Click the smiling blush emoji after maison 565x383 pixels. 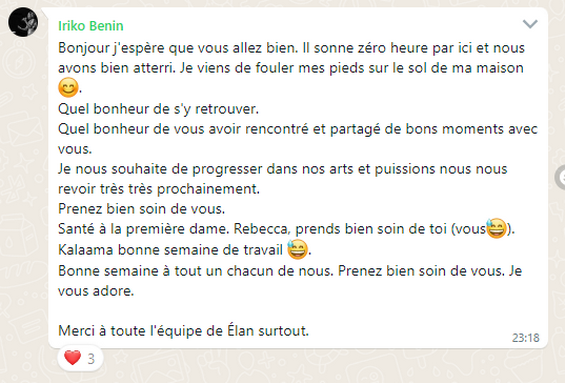(68, 88)
